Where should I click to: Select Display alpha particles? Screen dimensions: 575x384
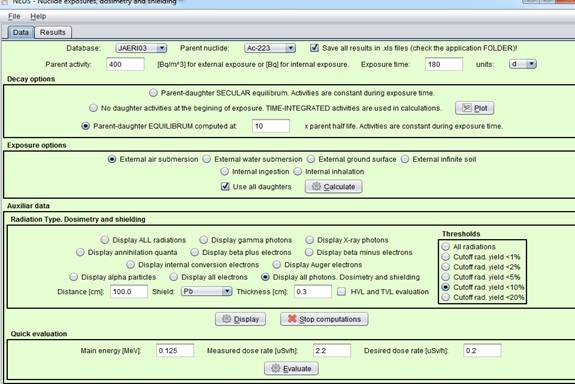(x=73, y=277)
